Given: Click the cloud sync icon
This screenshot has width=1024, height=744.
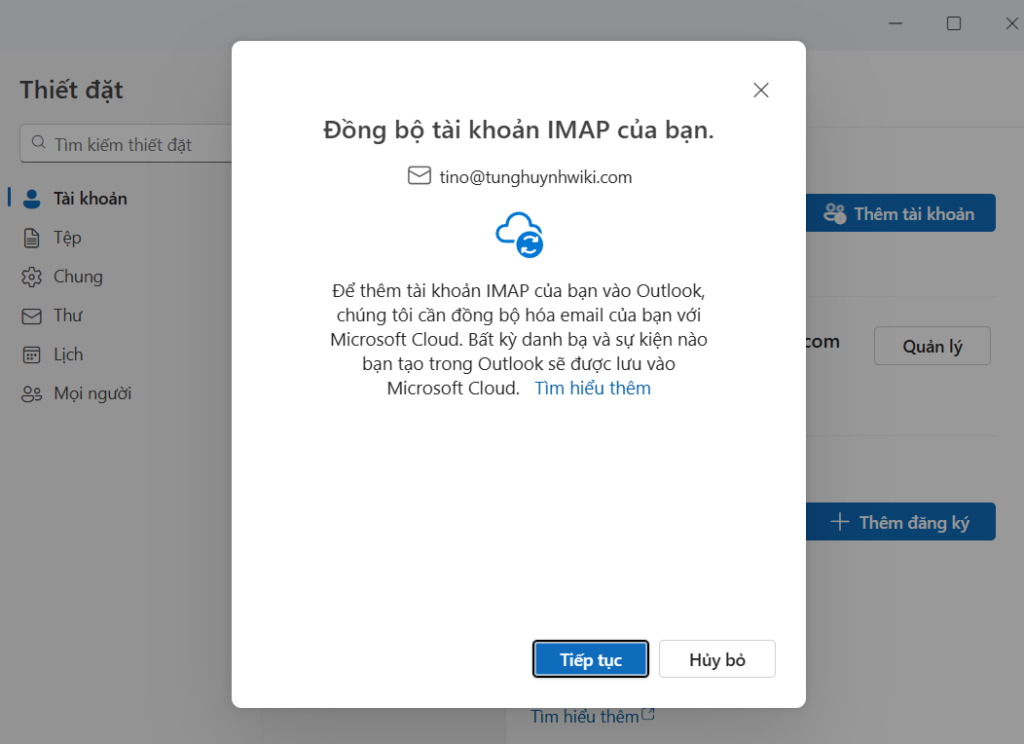Looking at the screenshot, I should tap(520, 235).
